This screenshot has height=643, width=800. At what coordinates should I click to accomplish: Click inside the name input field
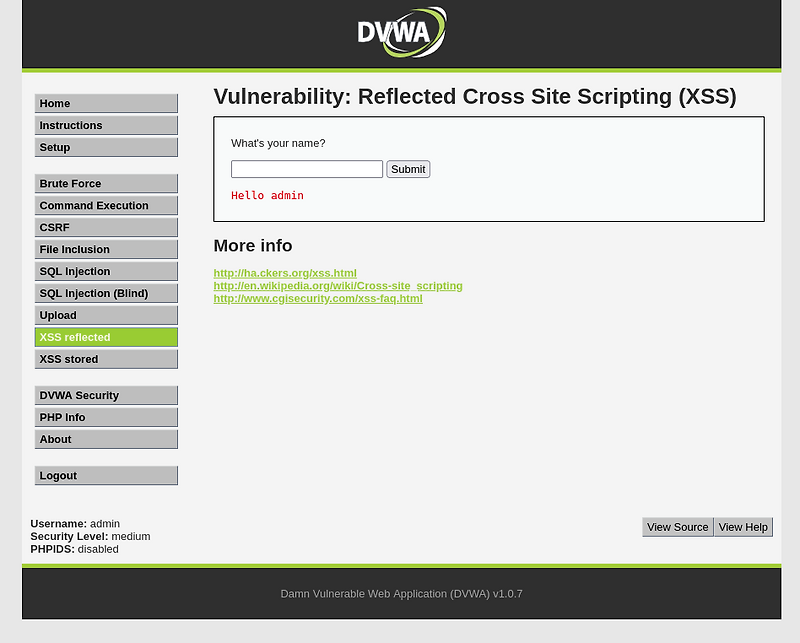click(306, 168)
